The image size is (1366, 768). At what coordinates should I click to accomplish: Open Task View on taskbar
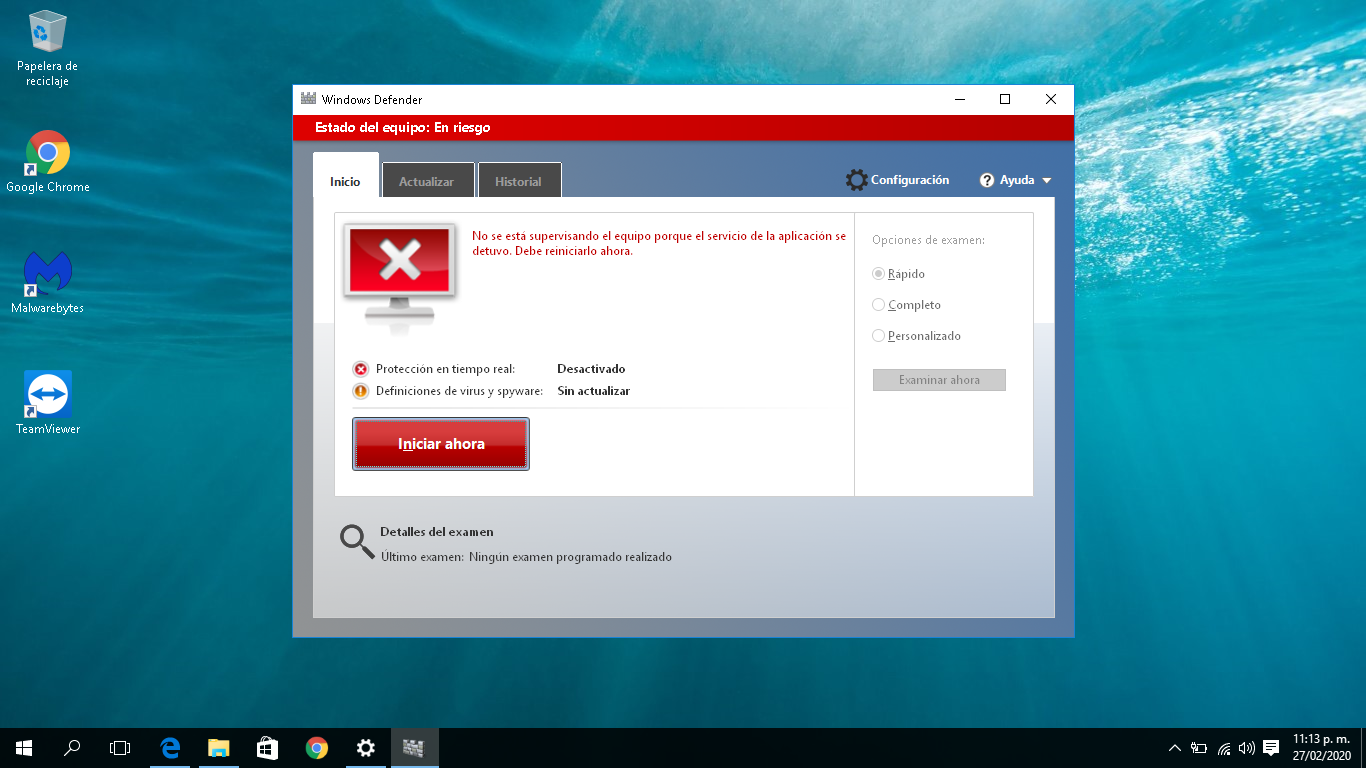120,748
